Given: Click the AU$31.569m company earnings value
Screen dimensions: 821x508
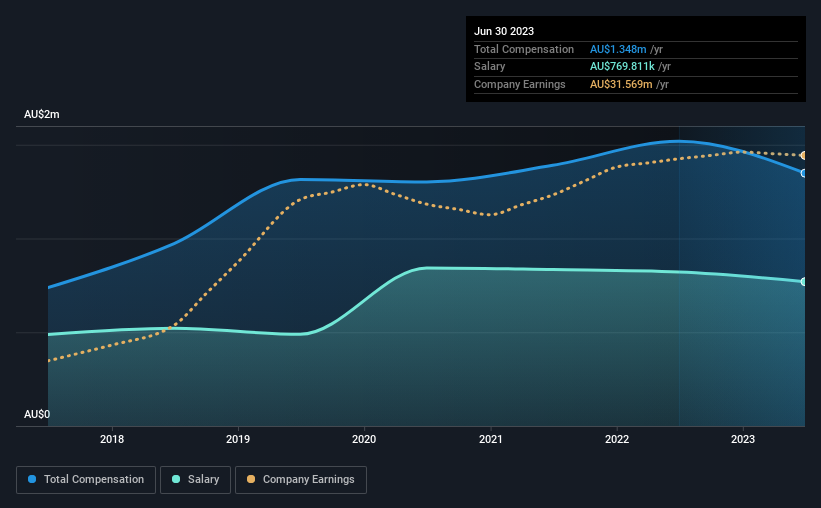Looking at the screenshot, I should pos(622,84).
